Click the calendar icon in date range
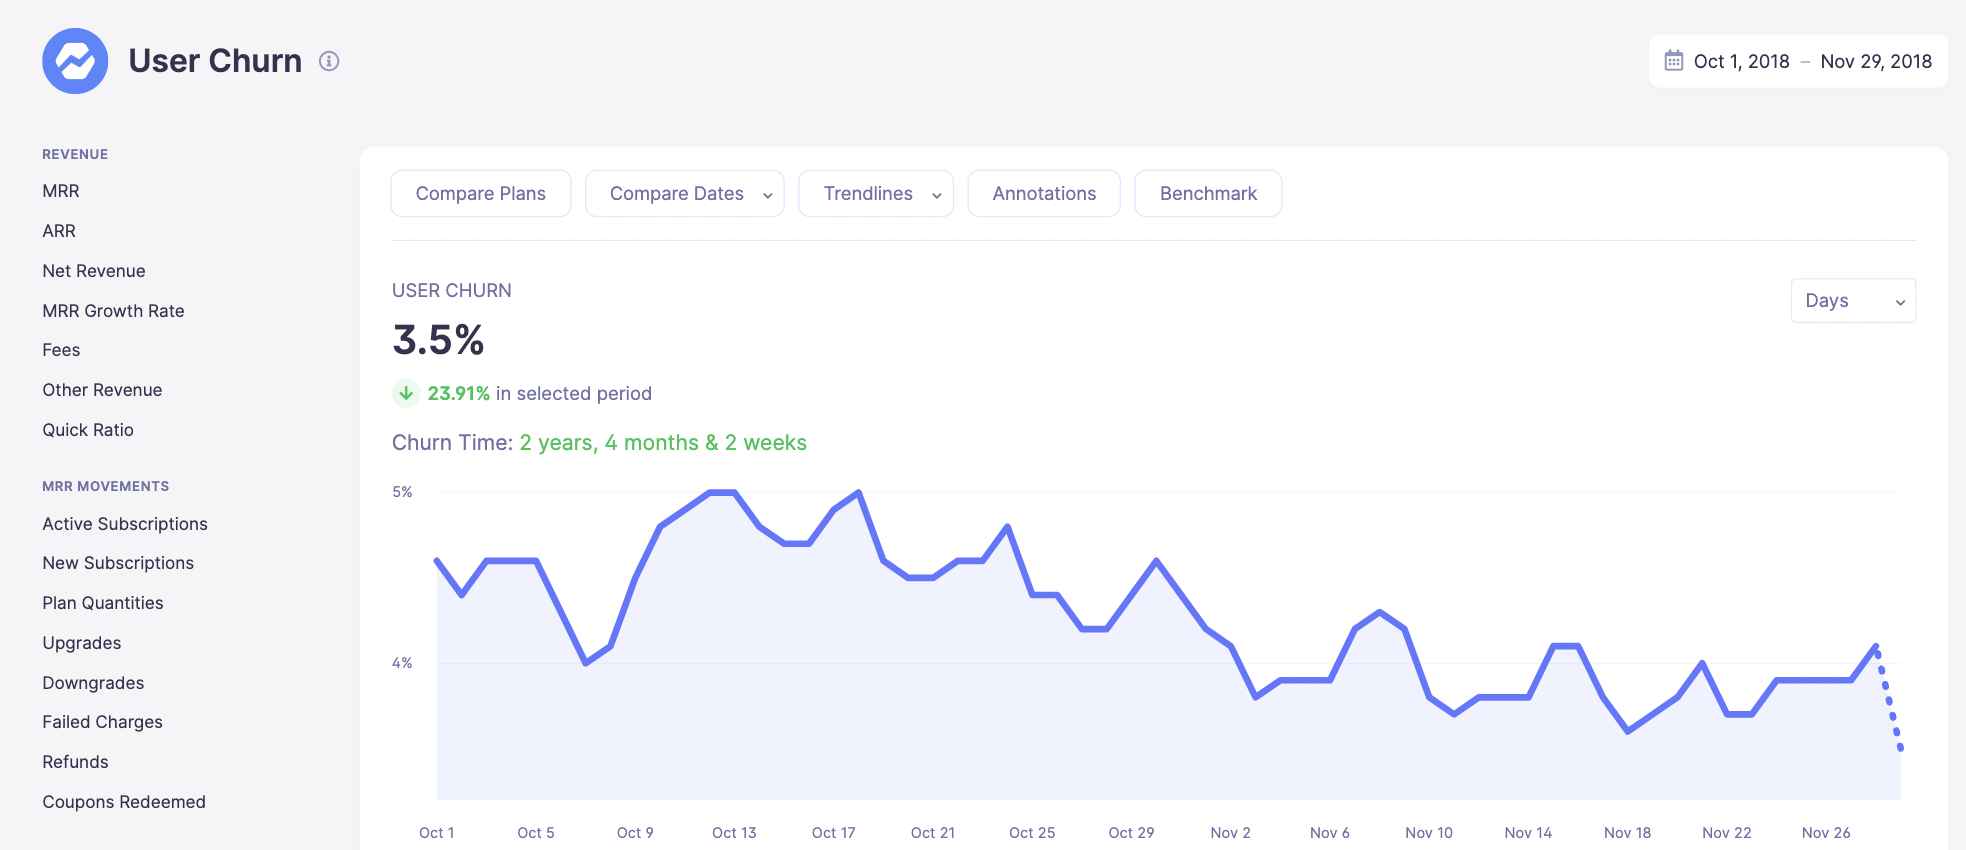This screenshot has width=1966, height=850. pos(1673,61)
